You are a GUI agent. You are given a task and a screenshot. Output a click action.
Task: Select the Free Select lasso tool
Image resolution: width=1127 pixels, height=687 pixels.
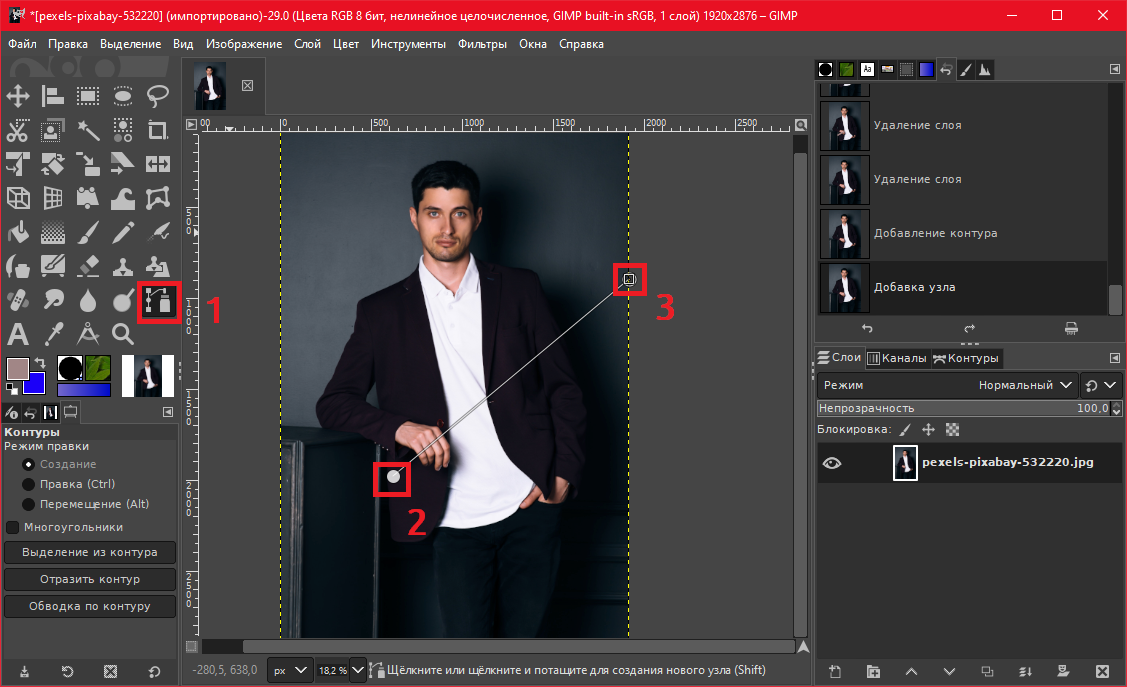click(157, 96)
